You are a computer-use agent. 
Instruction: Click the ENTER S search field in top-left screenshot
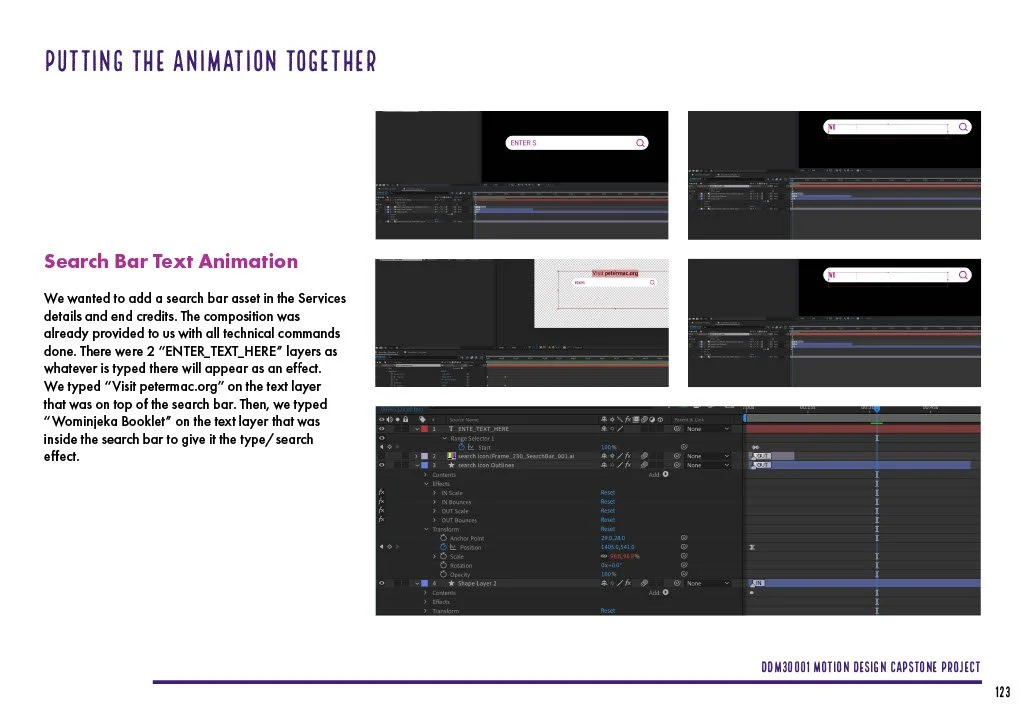click(577, 143)
